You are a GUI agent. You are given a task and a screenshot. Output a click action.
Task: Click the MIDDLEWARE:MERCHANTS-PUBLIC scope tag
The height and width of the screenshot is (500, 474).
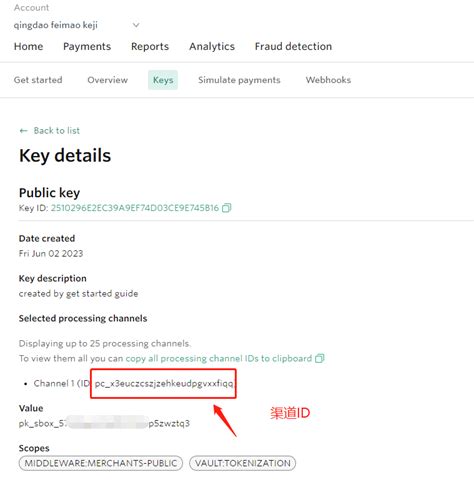coord(101,463)
